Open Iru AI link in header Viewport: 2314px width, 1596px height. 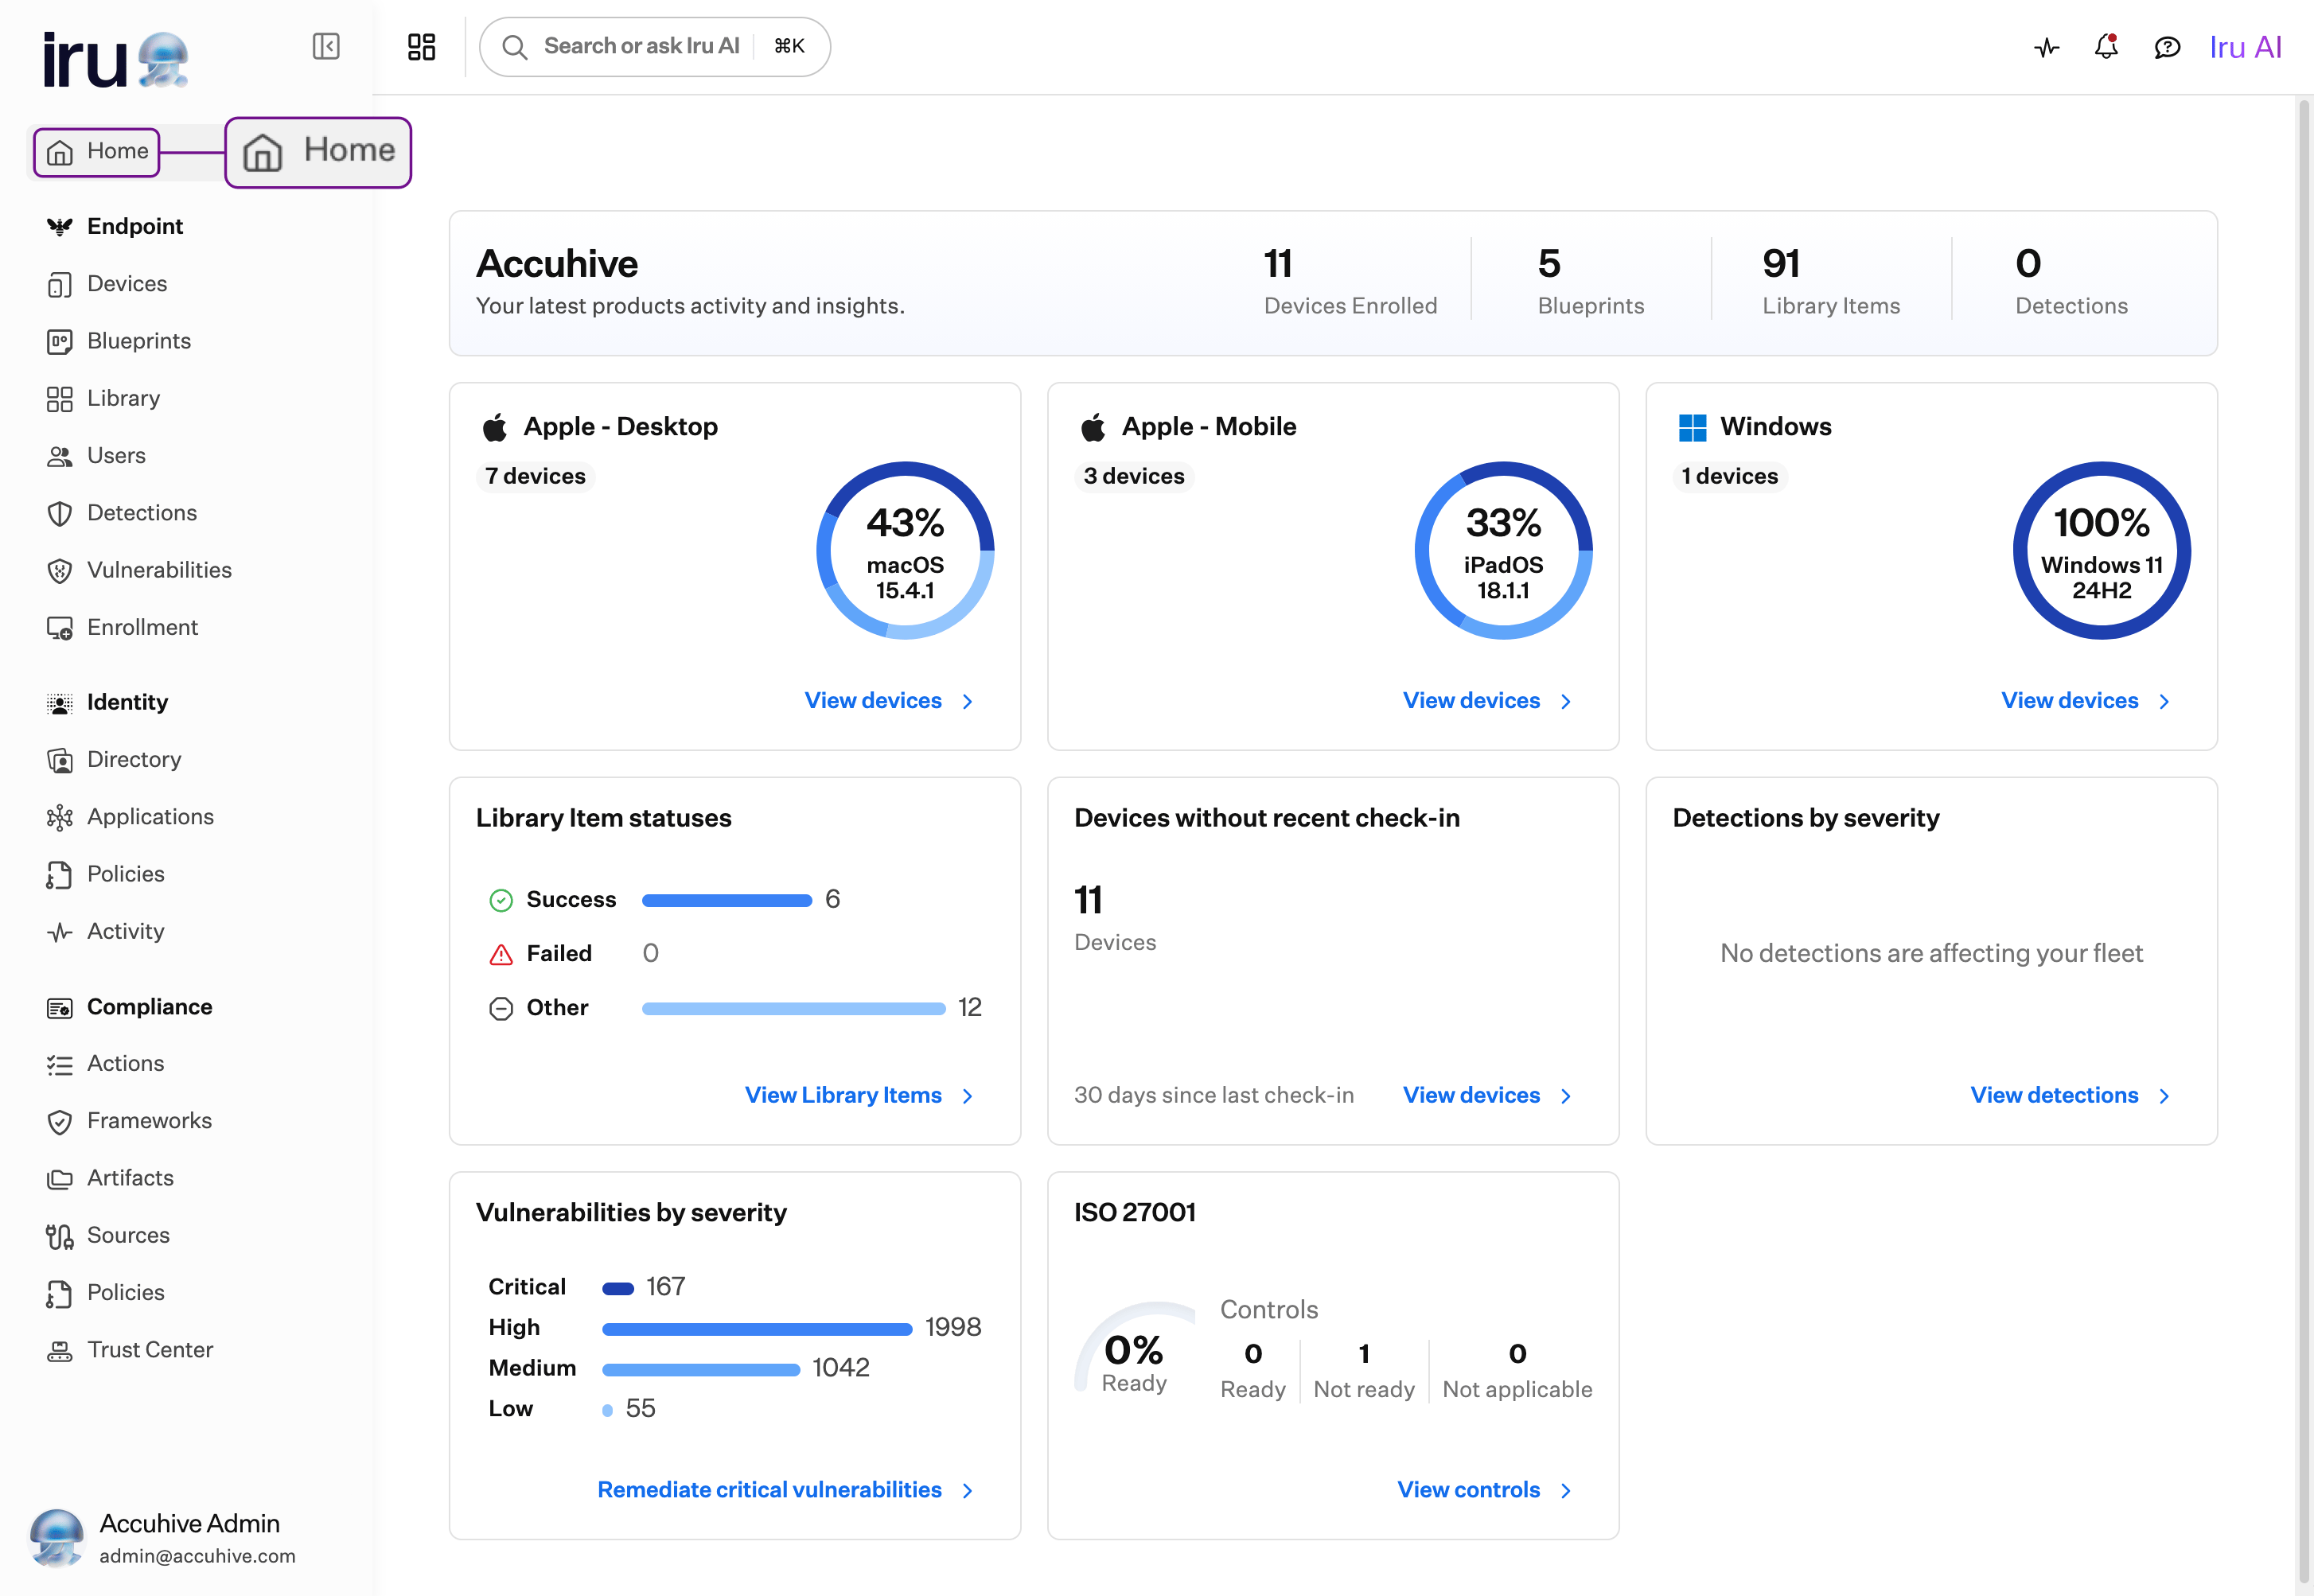pos(2245,47)
